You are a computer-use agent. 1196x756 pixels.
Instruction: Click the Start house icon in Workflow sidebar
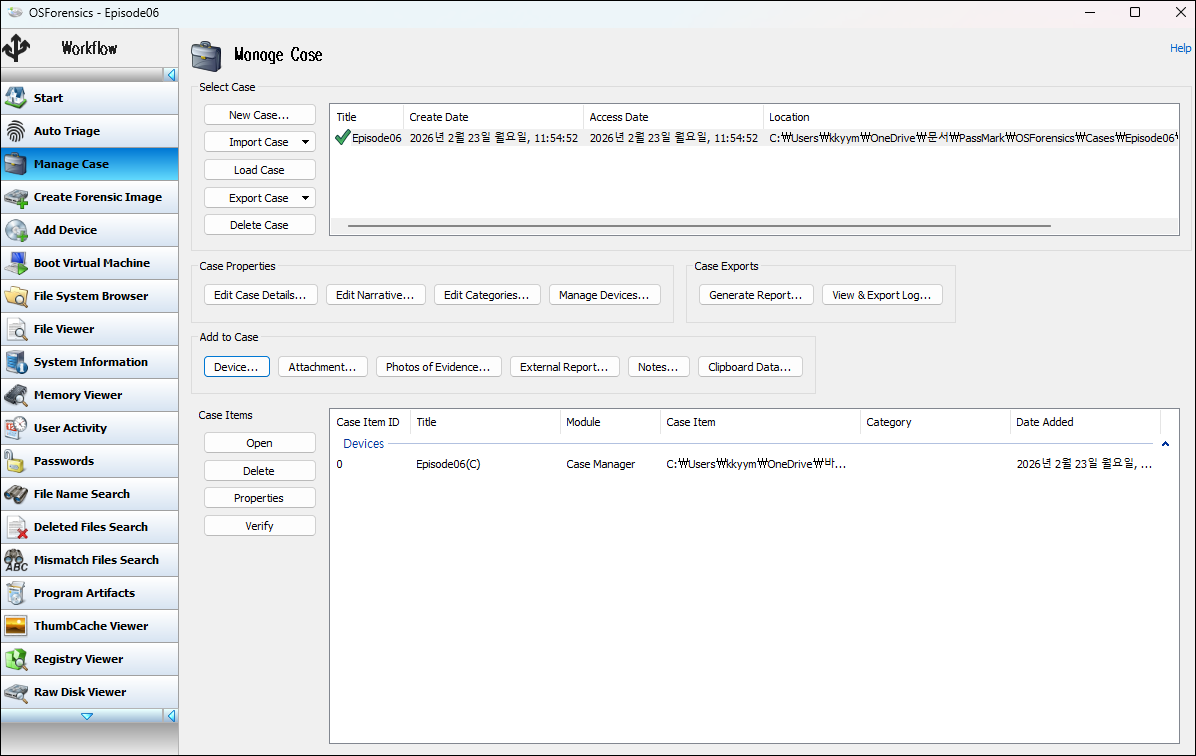pos(15,98)
